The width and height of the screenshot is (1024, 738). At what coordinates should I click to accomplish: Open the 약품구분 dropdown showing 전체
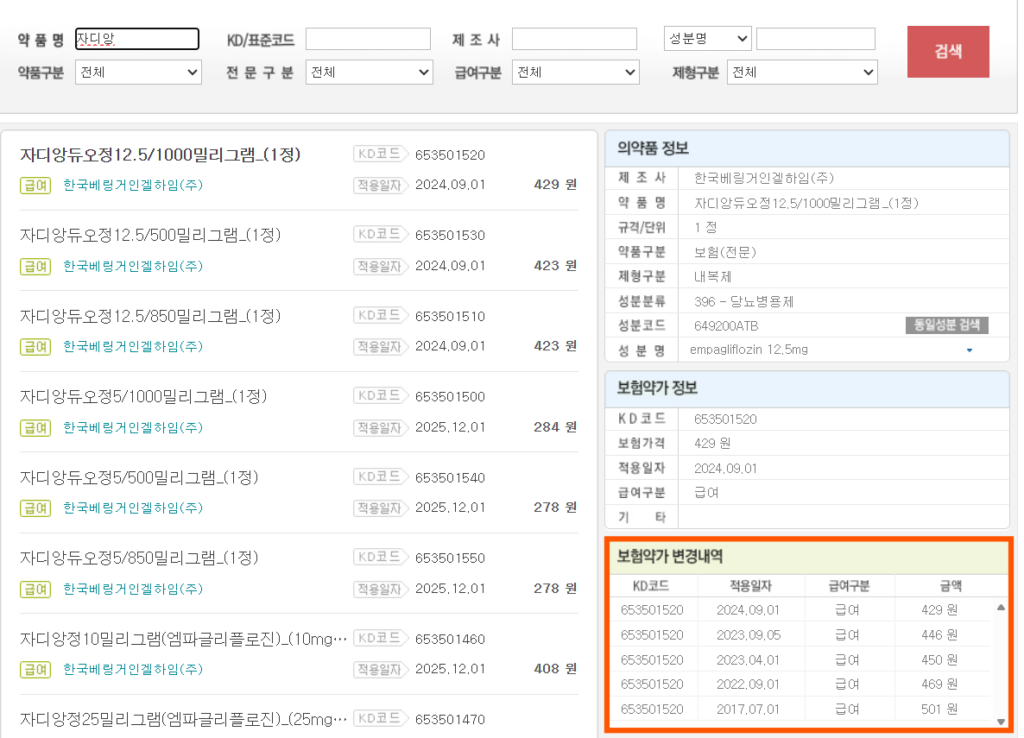[138, 72]
